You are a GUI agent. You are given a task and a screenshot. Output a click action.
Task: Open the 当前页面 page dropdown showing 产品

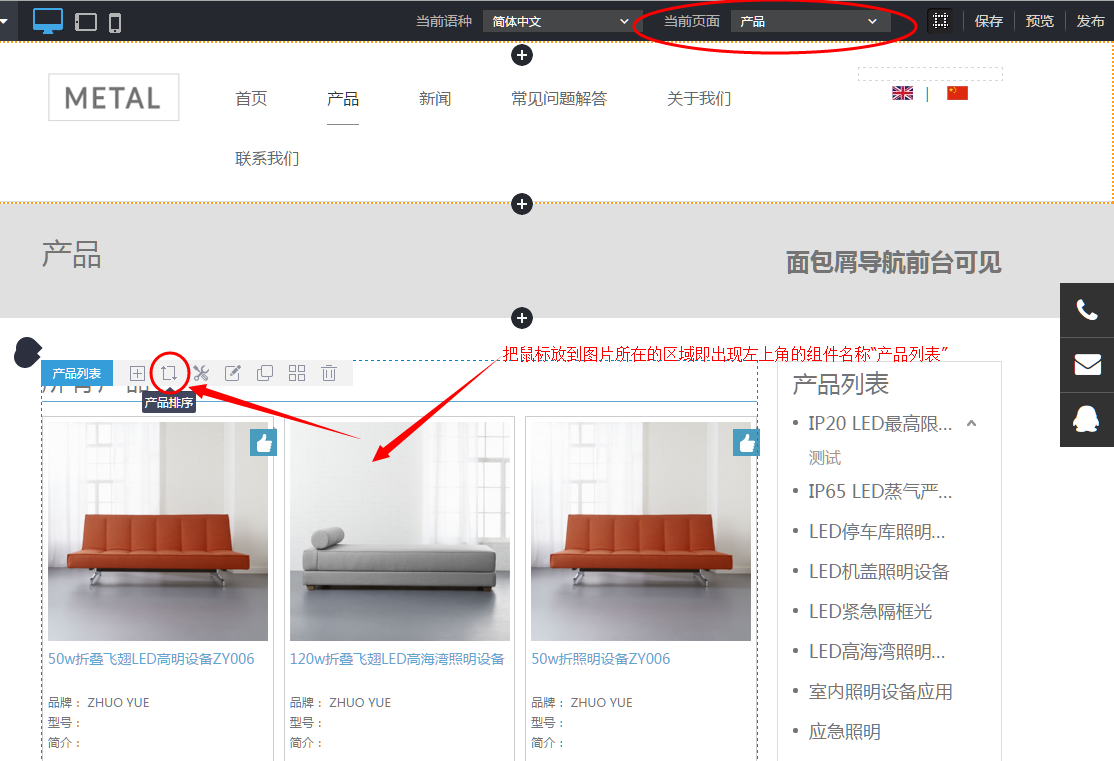[810, 21]
